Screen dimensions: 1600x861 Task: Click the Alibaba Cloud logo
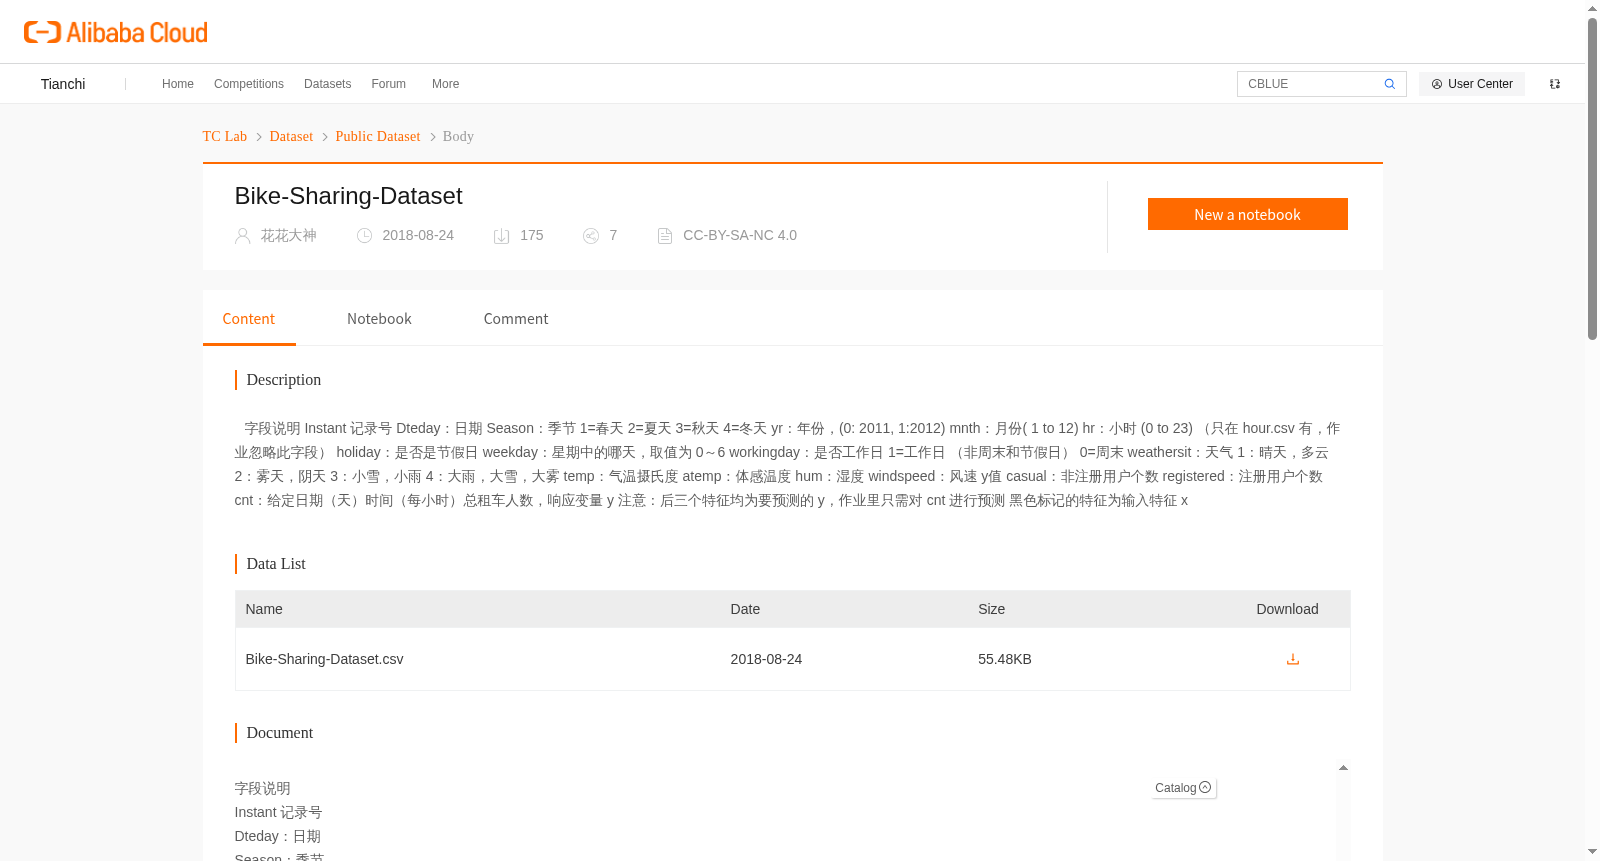[x=116, y=33]
